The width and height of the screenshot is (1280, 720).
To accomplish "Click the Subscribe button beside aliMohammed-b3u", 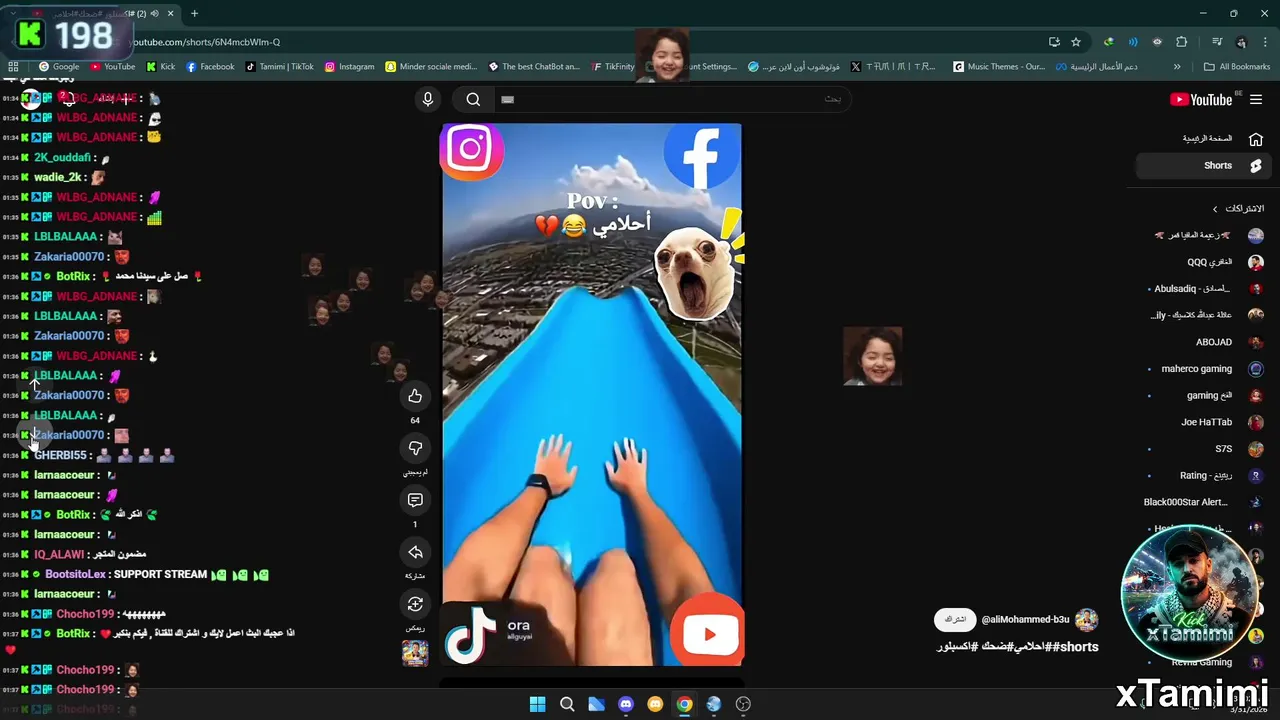I will [955, 620].
